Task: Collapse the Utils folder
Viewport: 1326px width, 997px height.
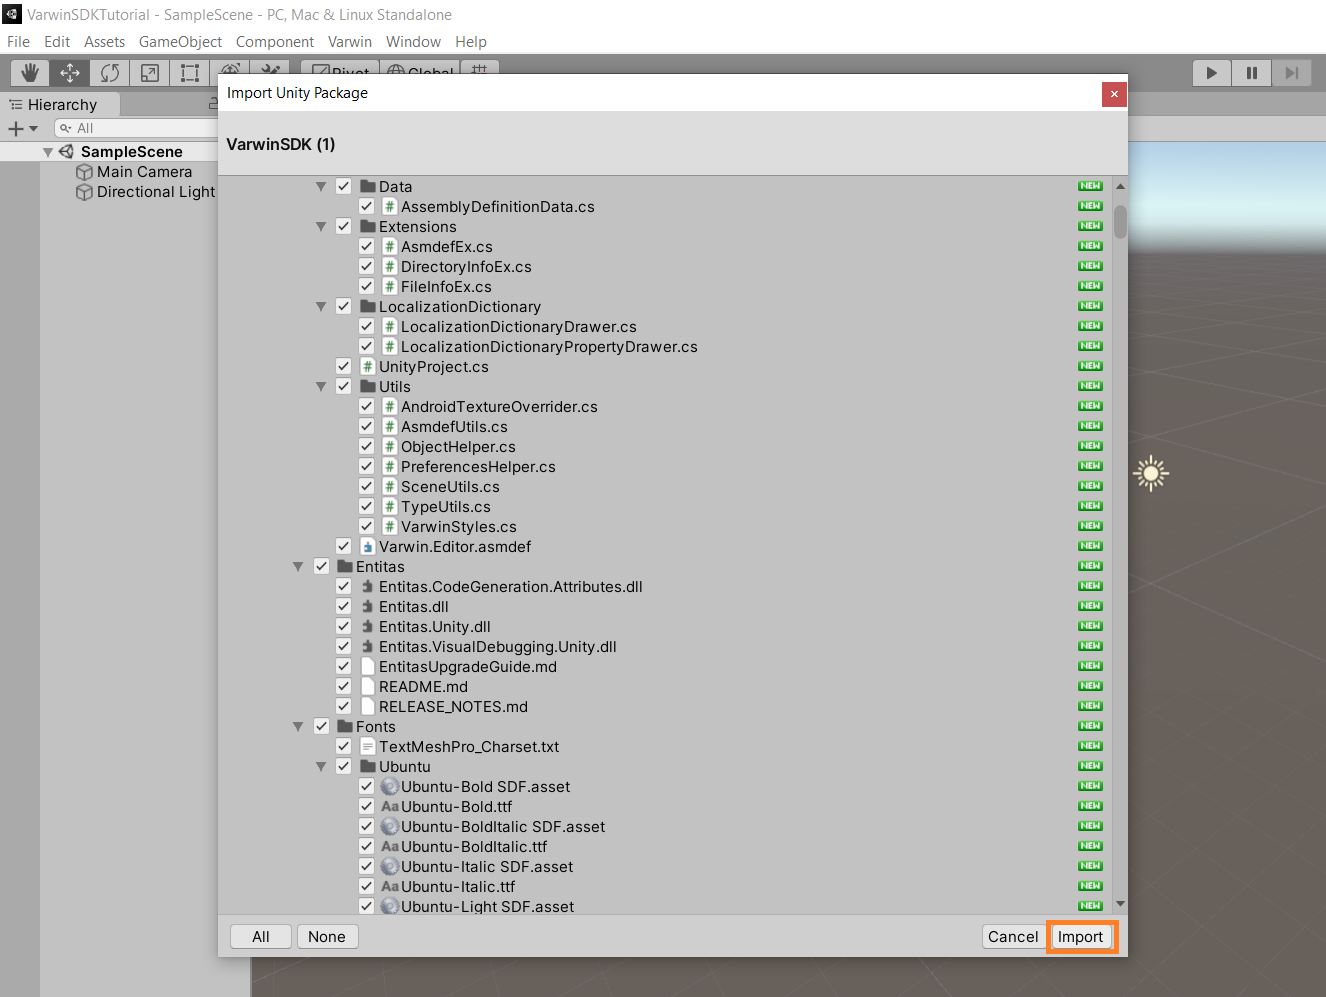Action: pyautogui.click(x=321, y=386)
